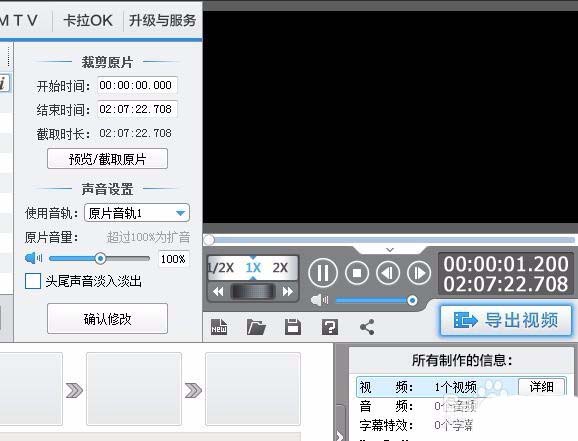Screen dimensions: 578x441
Task: Collapse player panel with down chevron
Action: 390,250
